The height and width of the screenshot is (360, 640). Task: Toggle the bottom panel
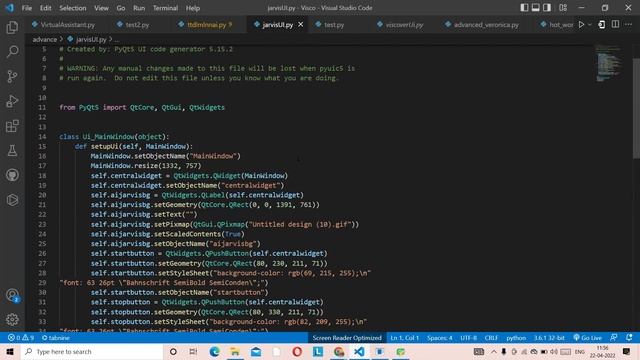pos(536,8)
